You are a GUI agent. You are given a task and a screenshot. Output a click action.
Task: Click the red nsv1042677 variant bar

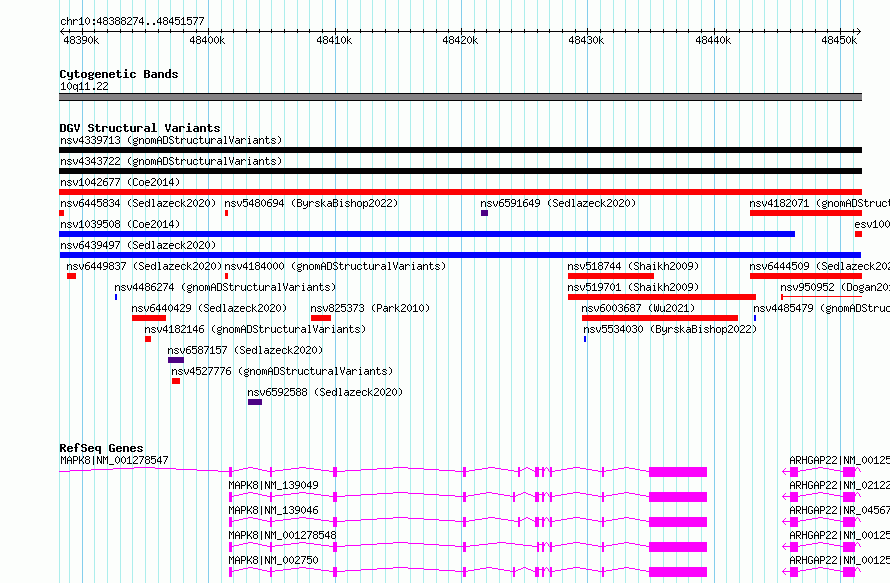(x=460, y=192)
